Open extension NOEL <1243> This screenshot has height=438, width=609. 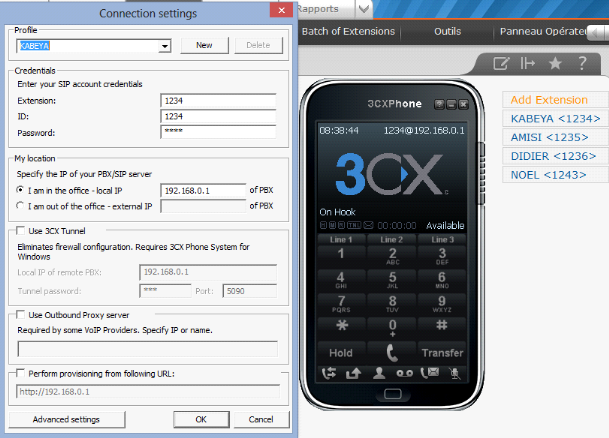coord(548,175)
